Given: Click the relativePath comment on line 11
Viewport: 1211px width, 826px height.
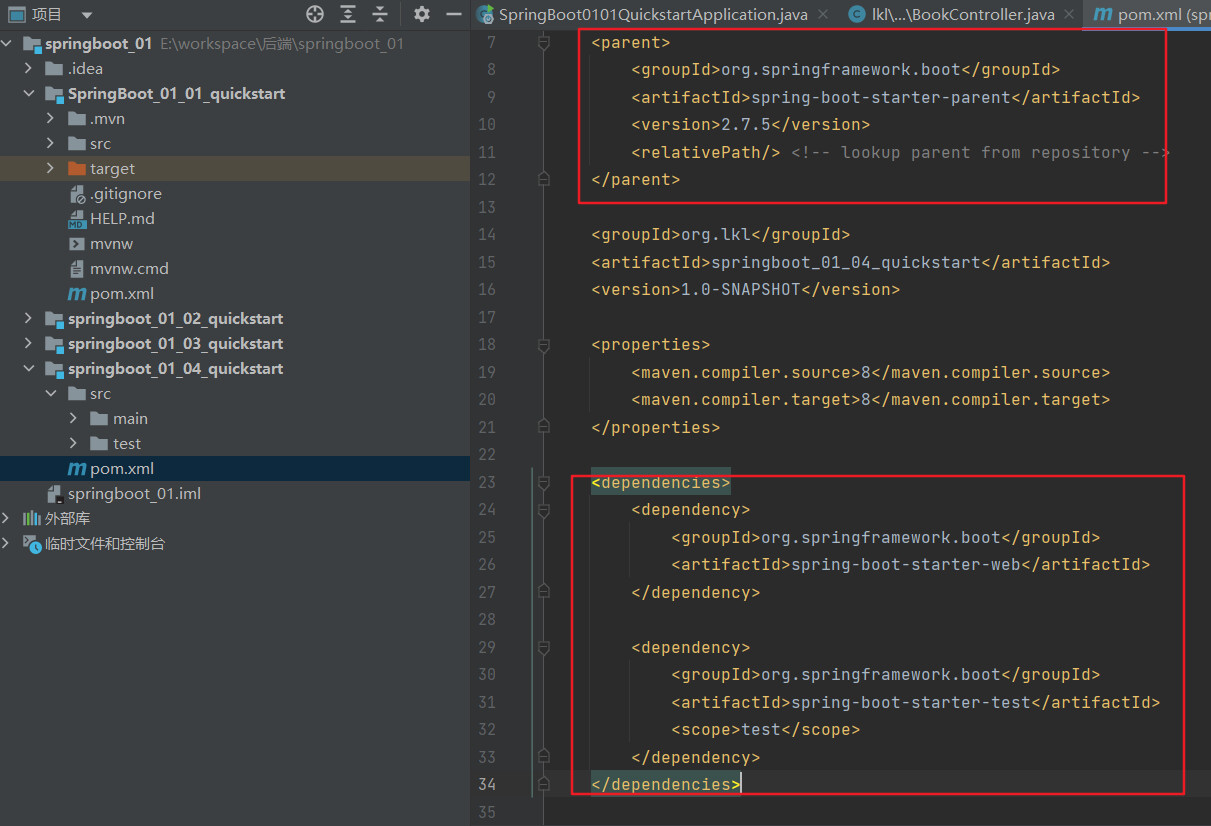Looking at the screenshot, I should tap(980, 153).
